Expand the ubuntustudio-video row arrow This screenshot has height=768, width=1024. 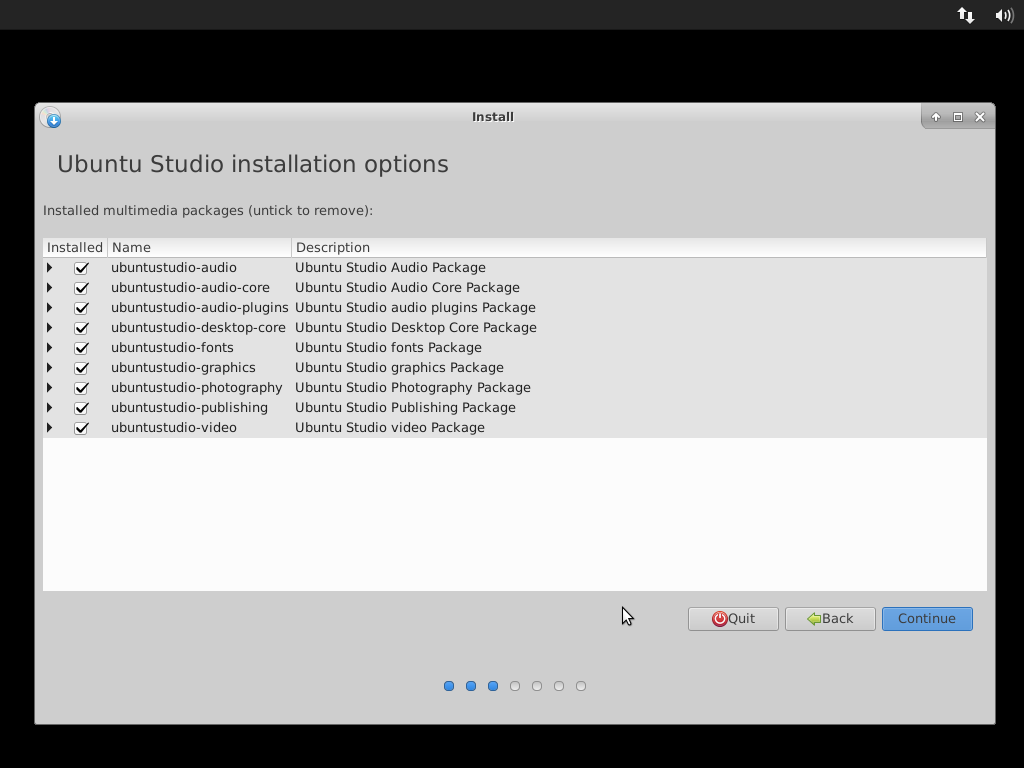50,428
